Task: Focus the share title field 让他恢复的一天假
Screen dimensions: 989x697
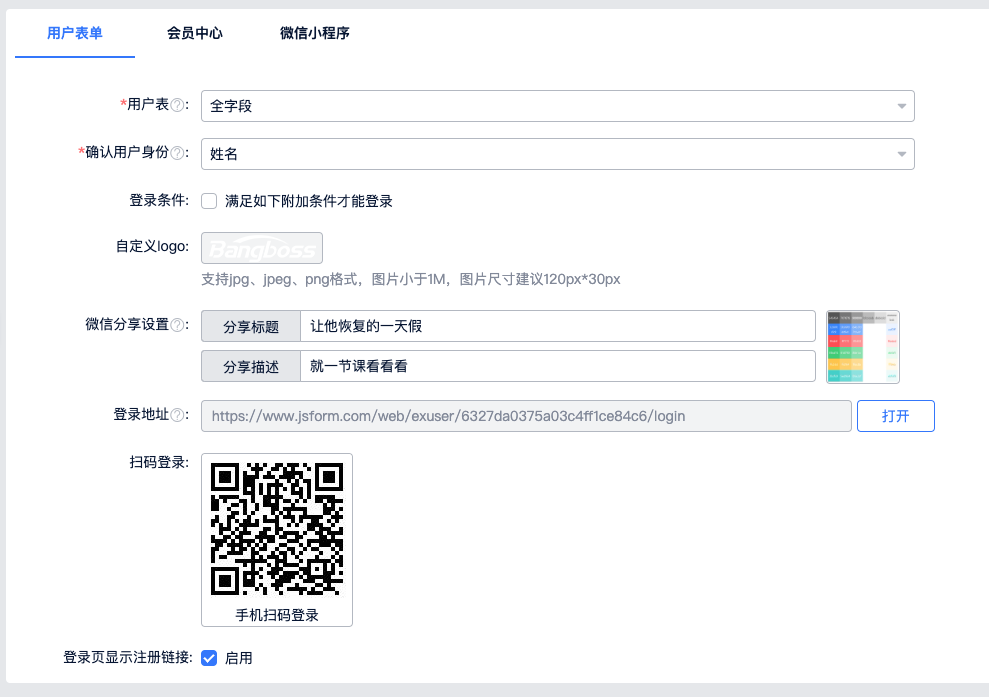Action: pos(557,326)
